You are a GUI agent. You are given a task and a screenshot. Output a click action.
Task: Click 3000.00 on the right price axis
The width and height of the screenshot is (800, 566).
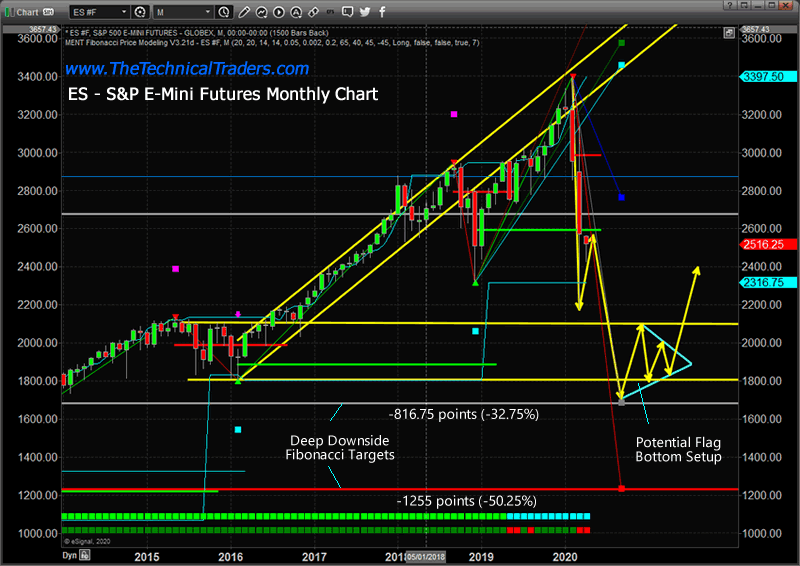point(761,153)
